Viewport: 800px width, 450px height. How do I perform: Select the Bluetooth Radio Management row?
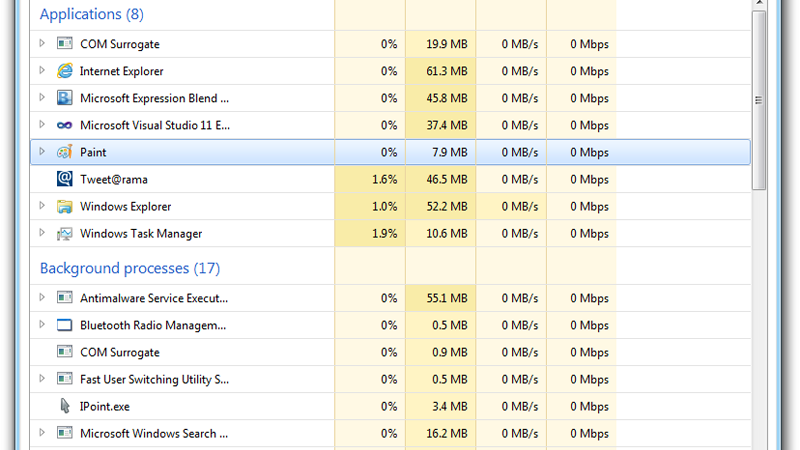(152, 325)
